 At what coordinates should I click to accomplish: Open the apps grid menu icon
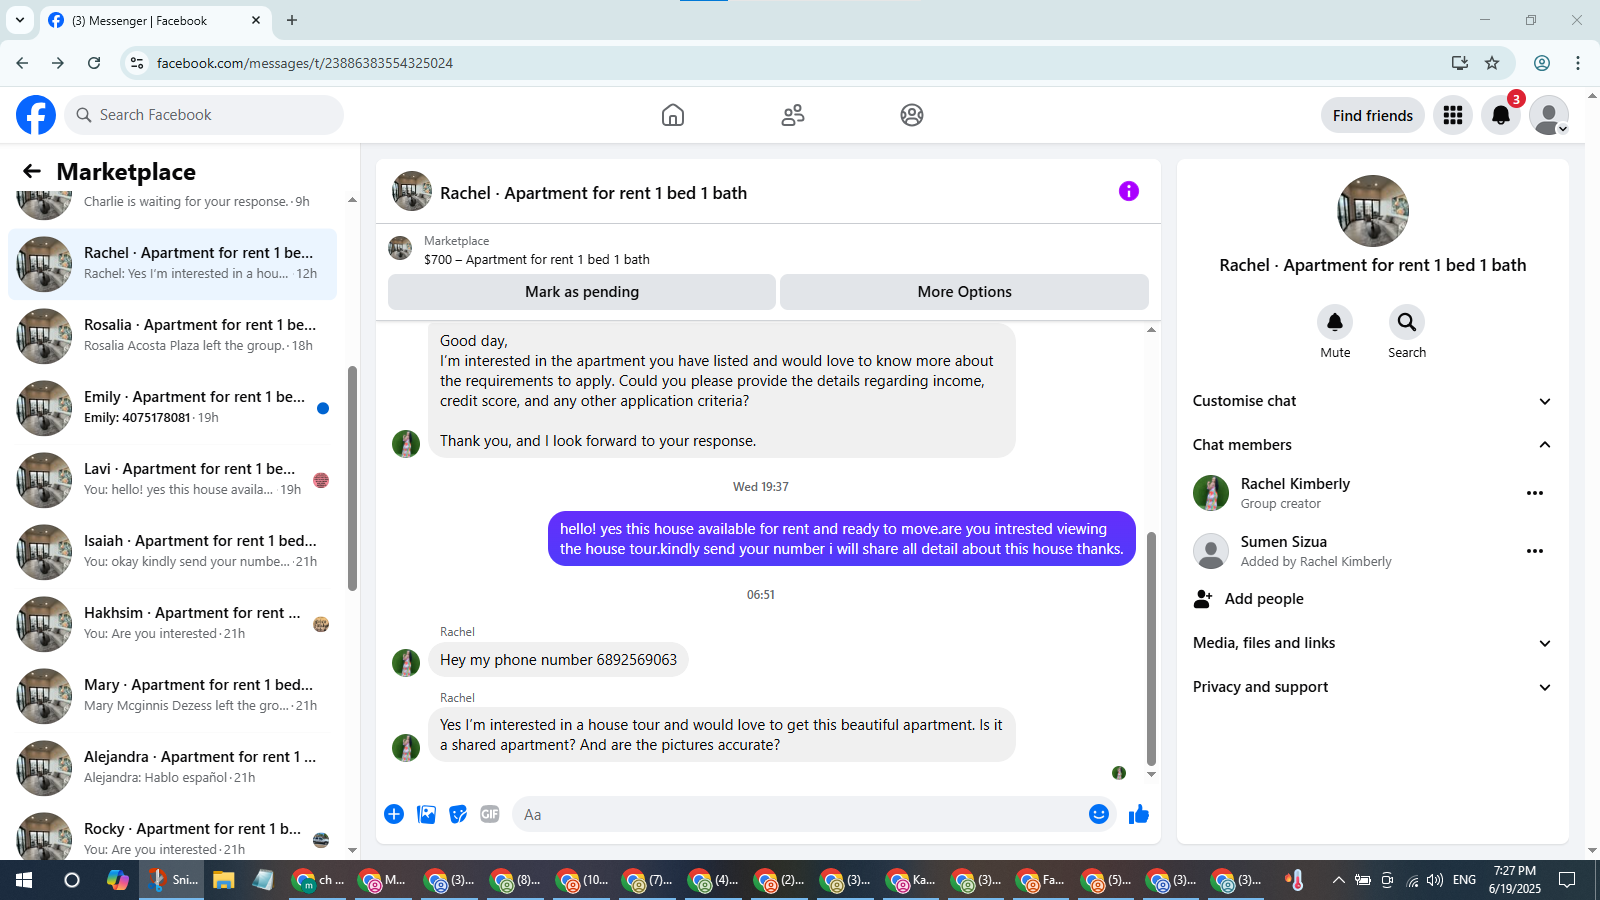[1453, 115]
